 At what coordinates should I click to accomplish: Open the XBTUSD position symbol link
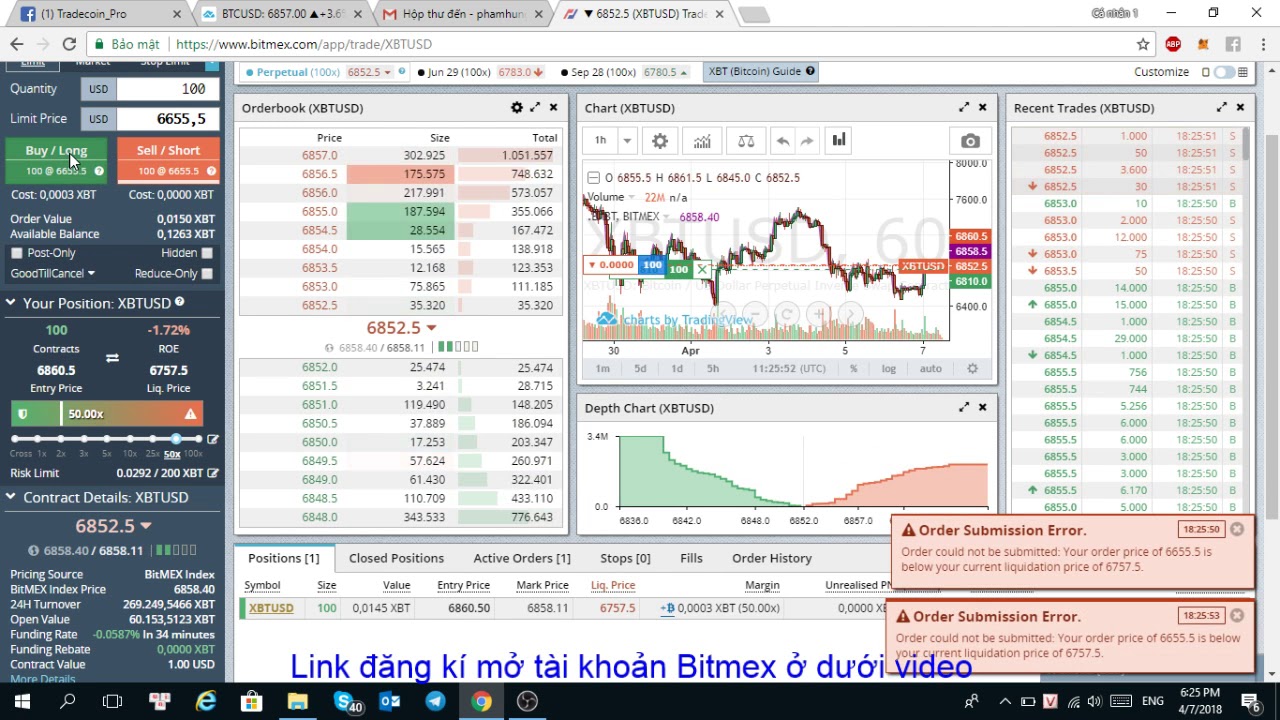(271, 608)
